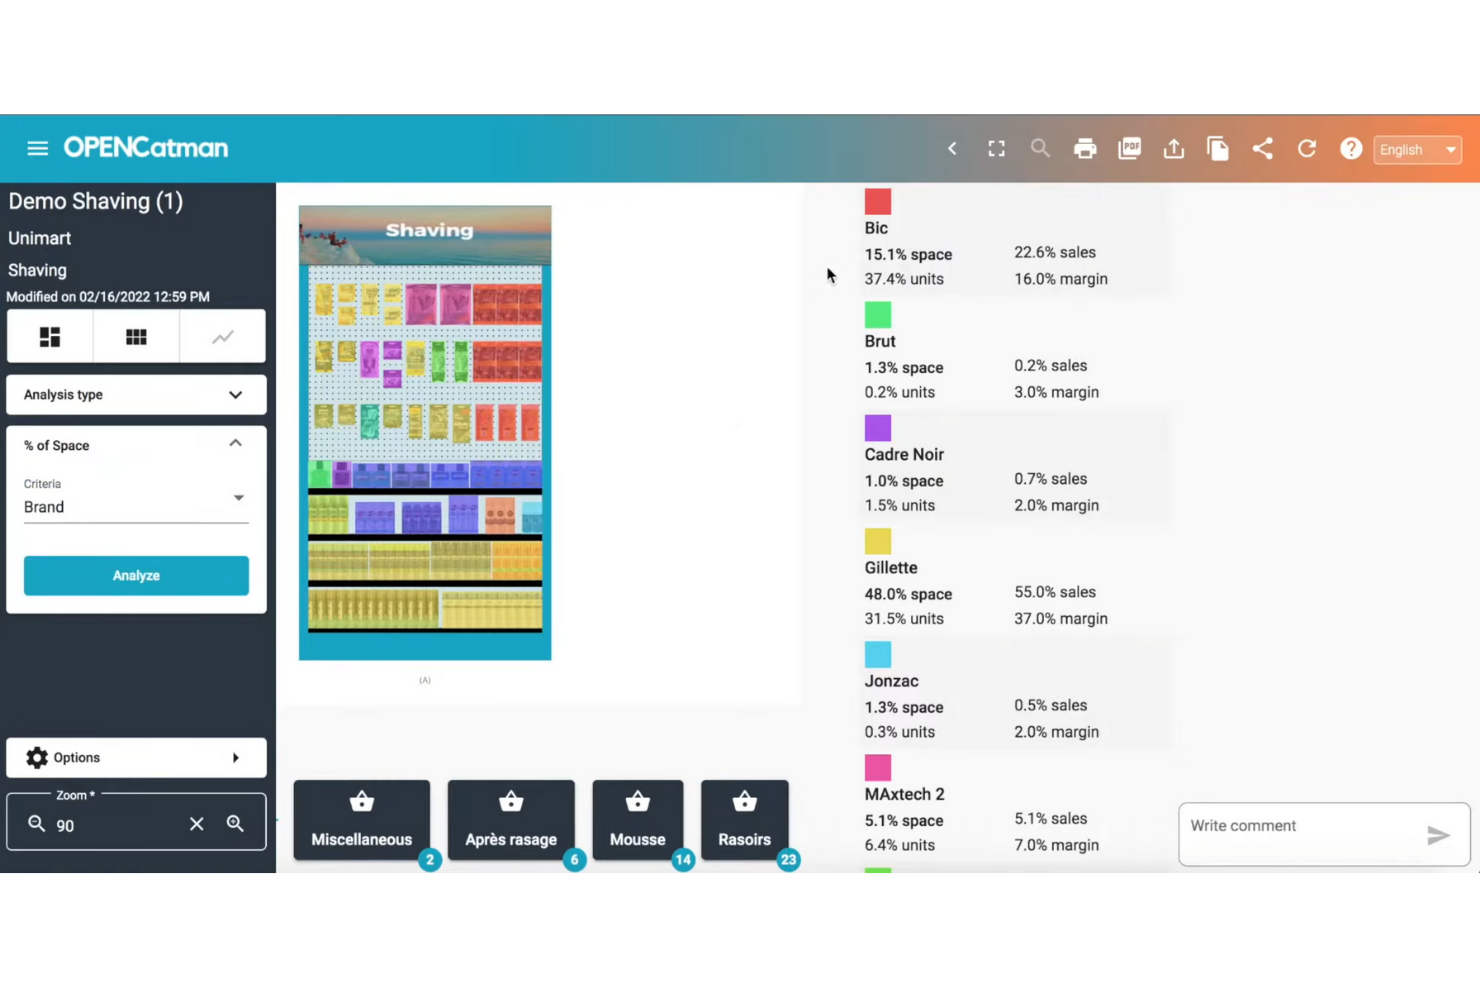
Task: Refresh the planogram view
Action: click(x=1306, y=148)
